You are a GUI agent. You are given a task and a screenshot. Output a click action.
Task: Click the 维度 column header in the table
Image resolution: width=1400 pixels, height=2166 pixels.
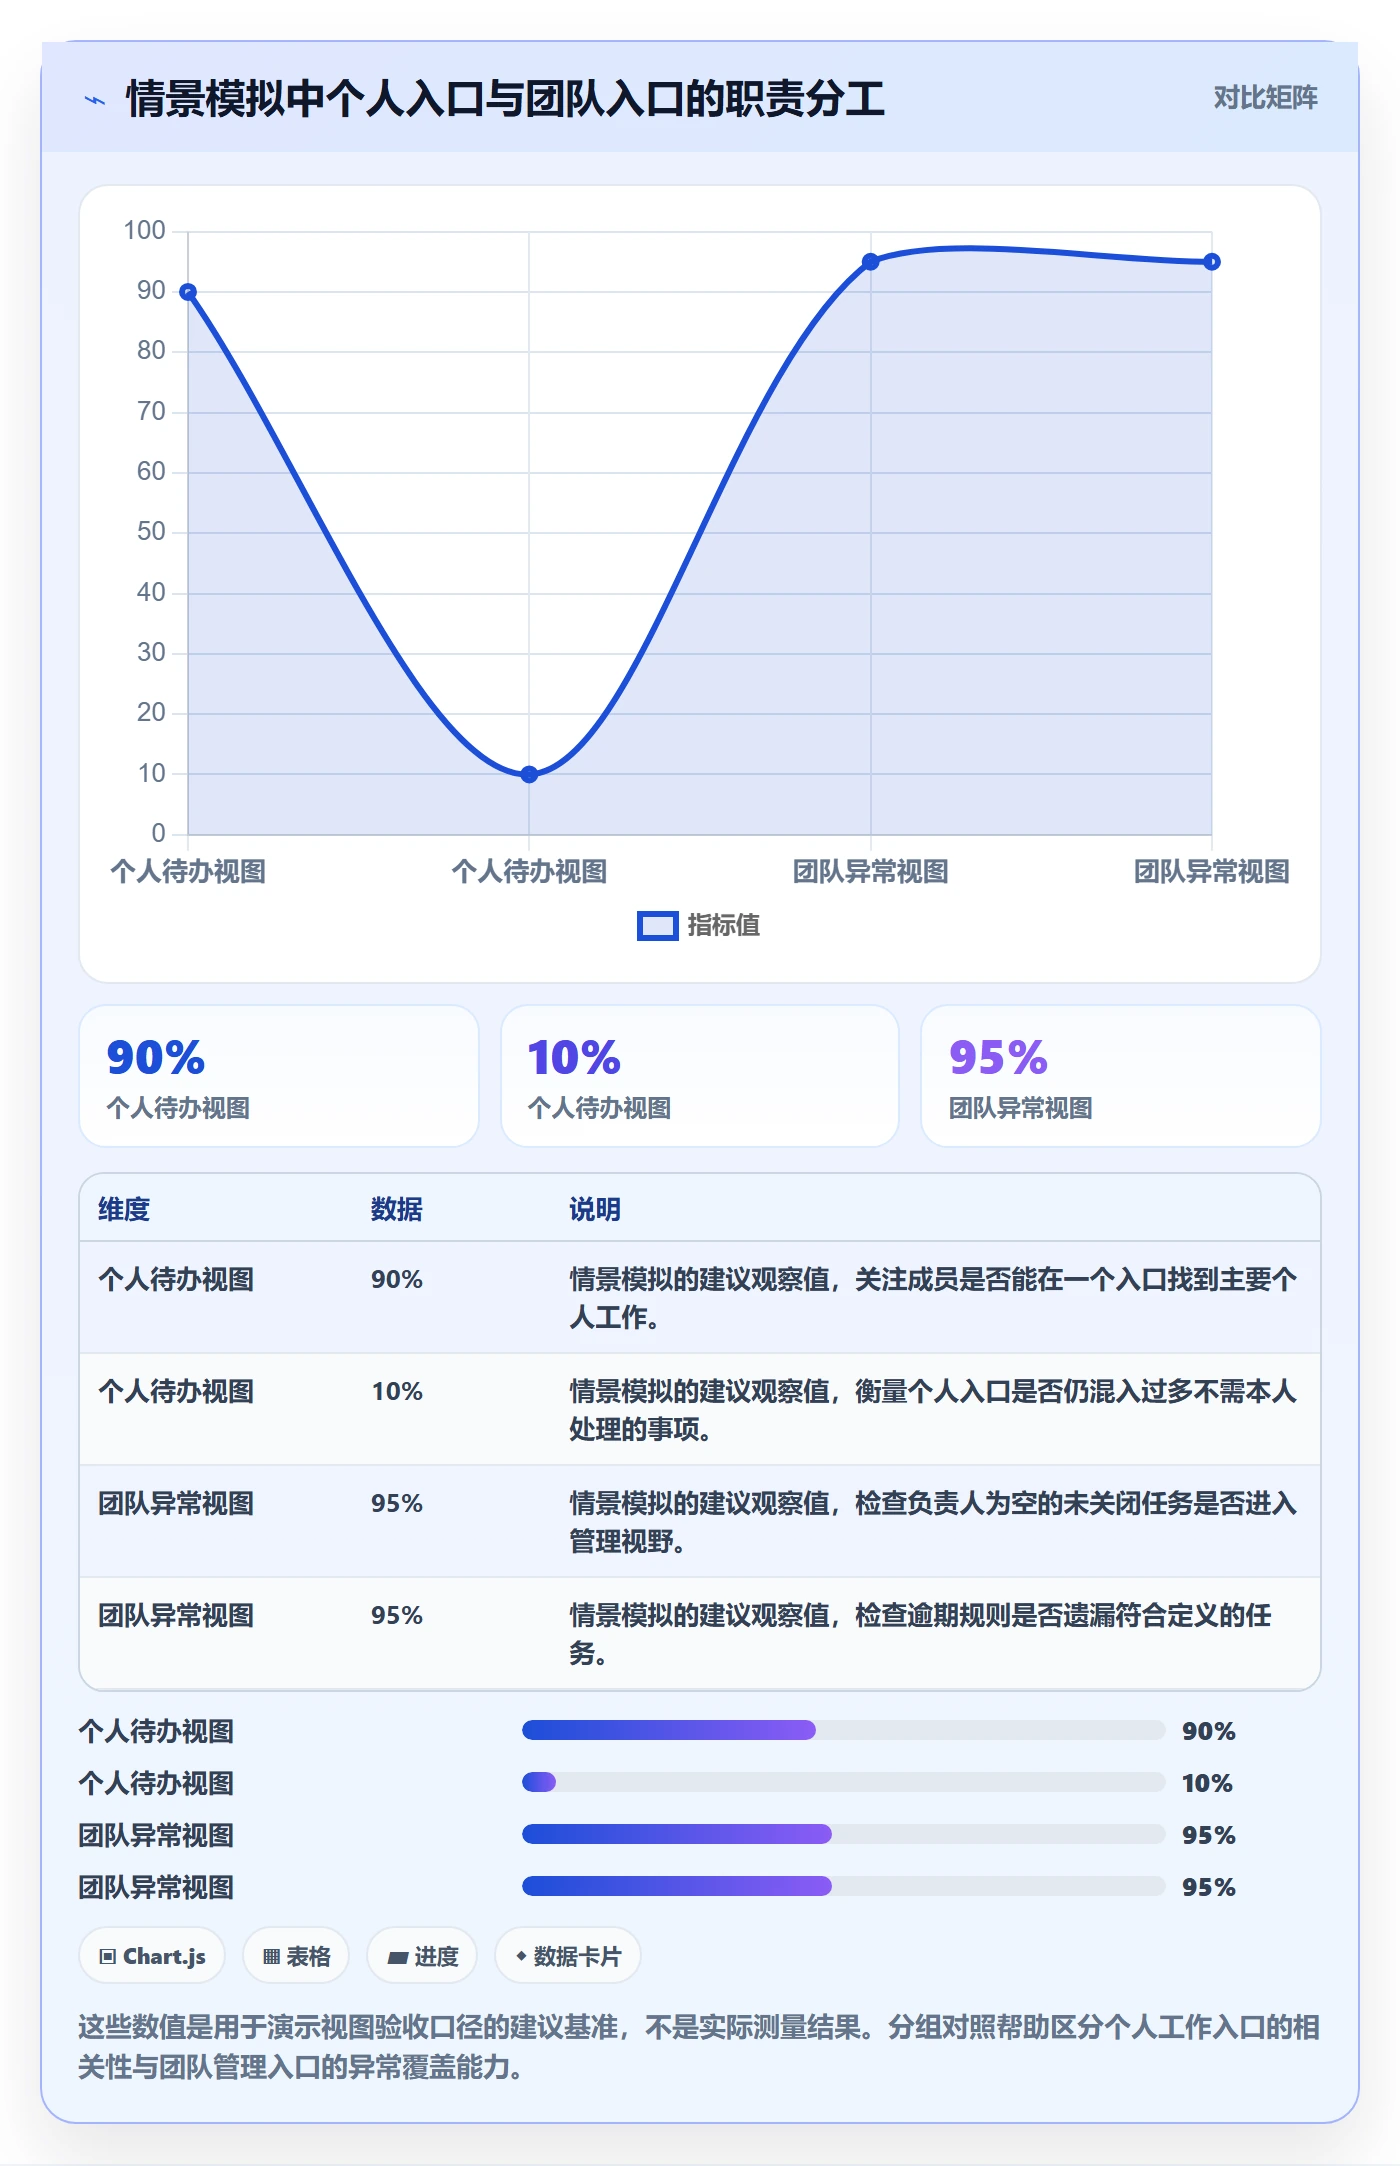pyautogui.click(x=124, y=1210)
